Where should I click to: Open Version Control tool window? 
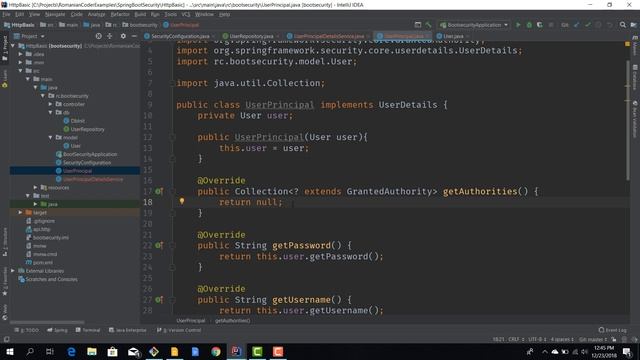point(179,330)
